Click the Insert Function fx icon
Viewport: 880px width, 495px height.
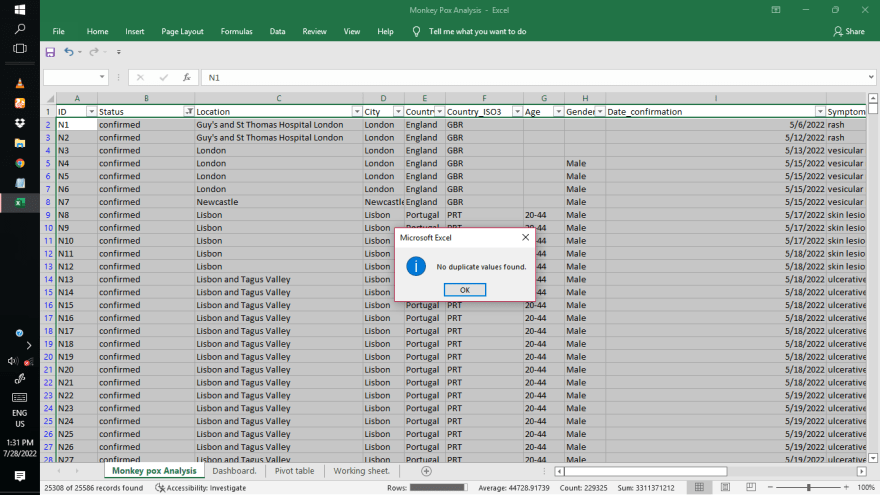(x=187, y=77)
